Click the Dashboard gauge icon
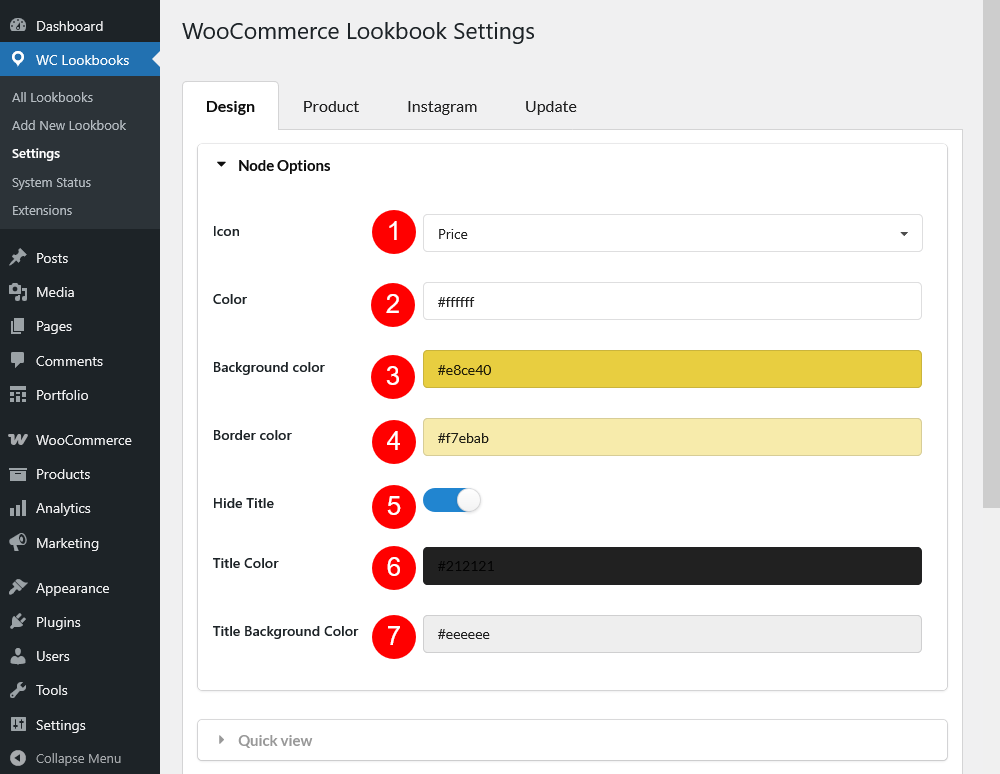Image resolution: width=1000 pixels, height=774 pixels. coord(18,26)
